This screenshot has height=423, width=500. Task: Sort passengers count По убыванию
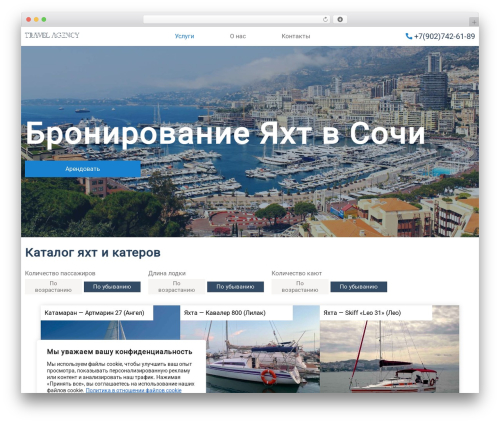coord(112,287)
